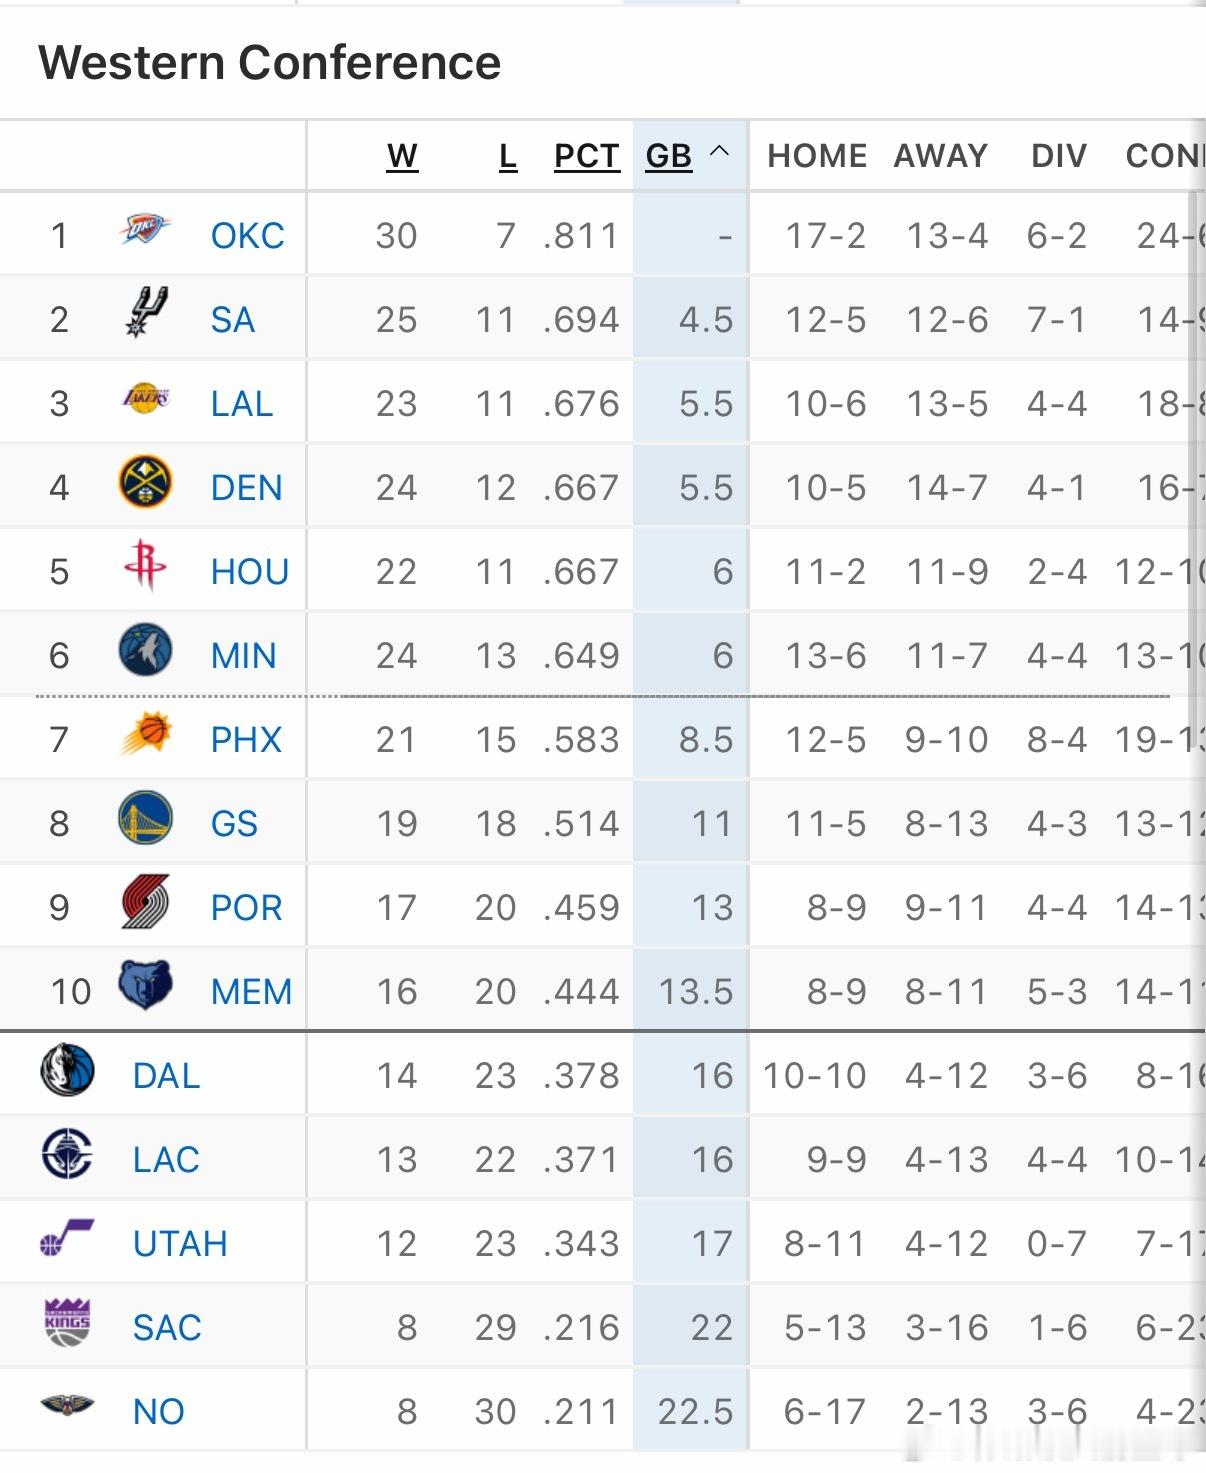Click the Portland Trail Blazers logo
This screenshot has height=1473, width=1206.
pos(145,902)
